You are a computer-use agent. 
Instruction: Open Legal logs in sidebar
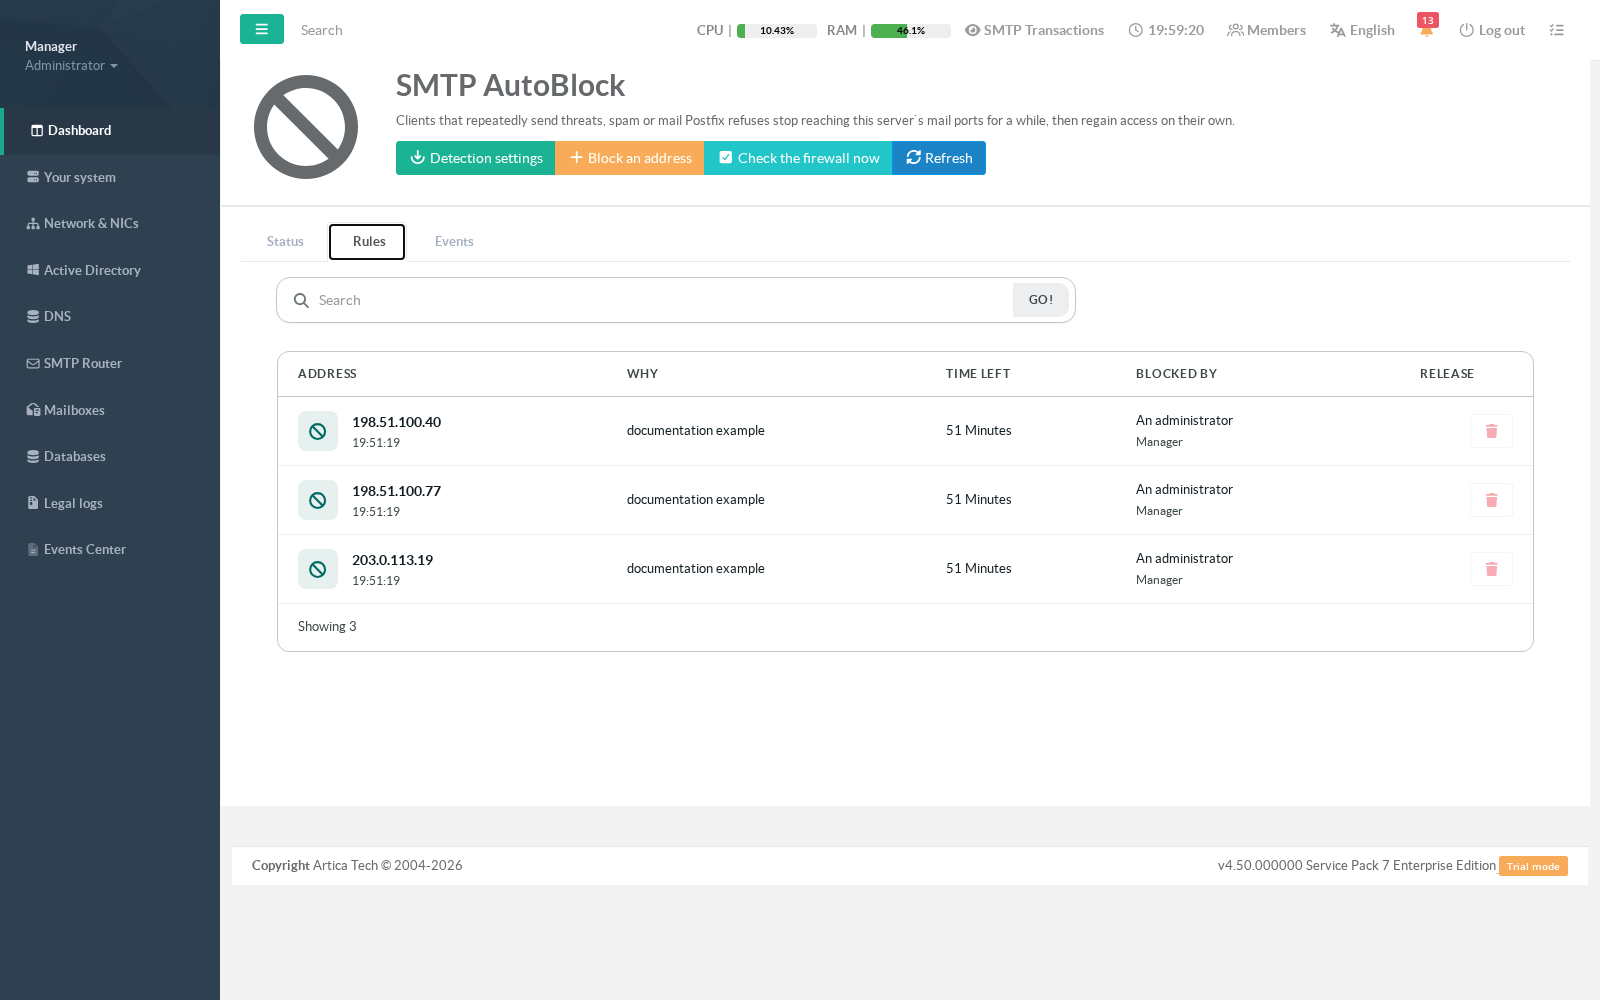click(110, 503)
